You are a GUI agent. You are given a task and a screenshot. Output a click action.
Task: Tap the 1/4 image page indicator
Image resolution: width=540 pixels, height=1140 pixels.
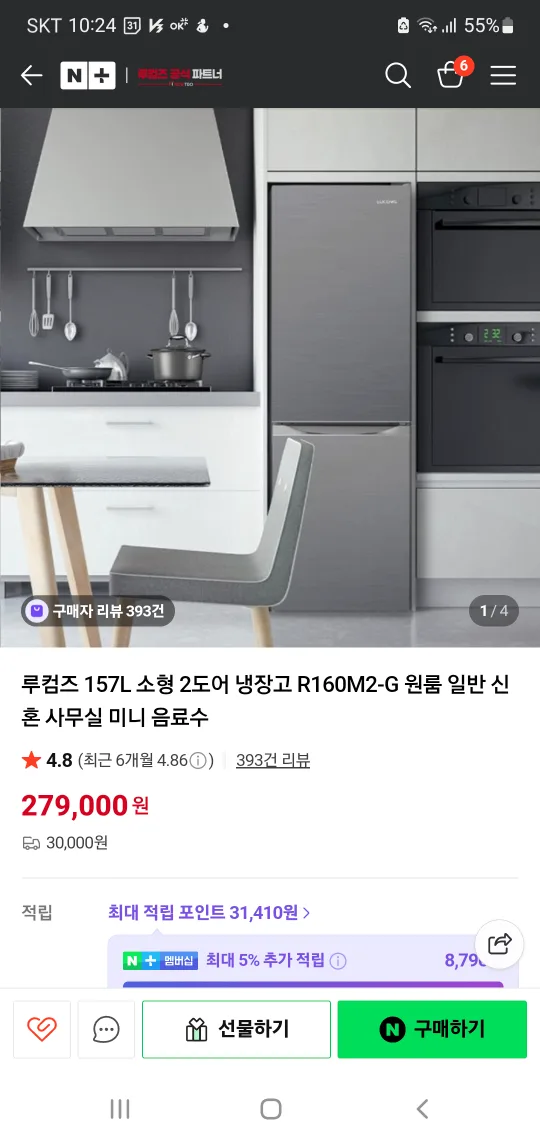494,611
